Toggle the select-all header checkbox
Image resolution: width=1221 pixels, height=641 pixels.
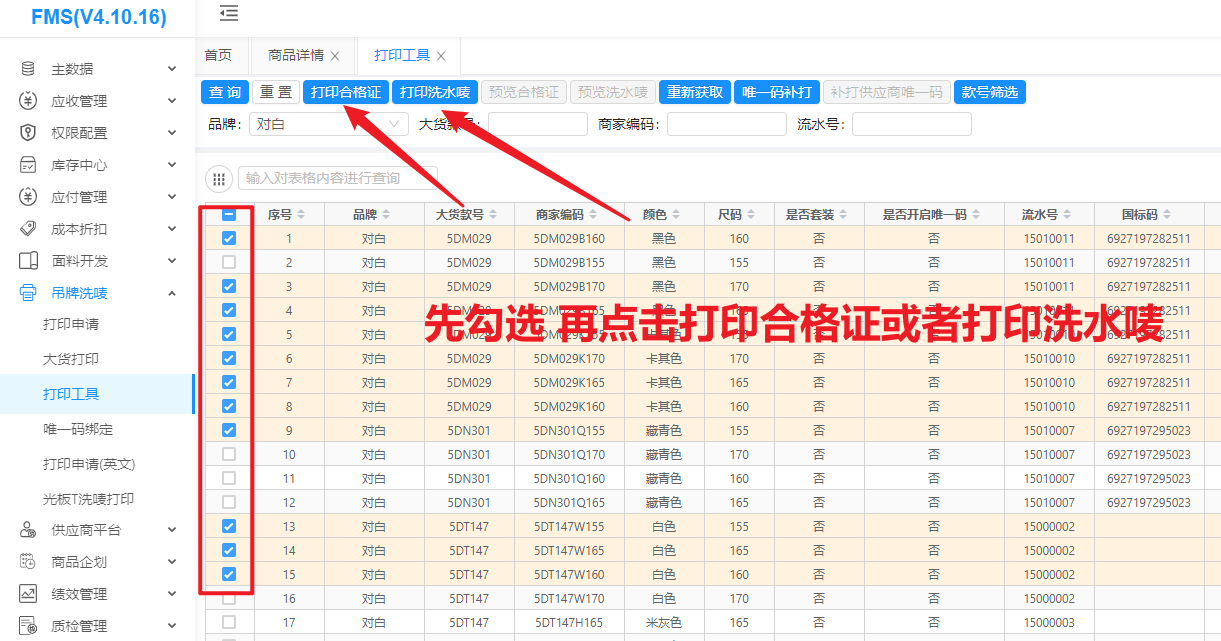point(229,215)
